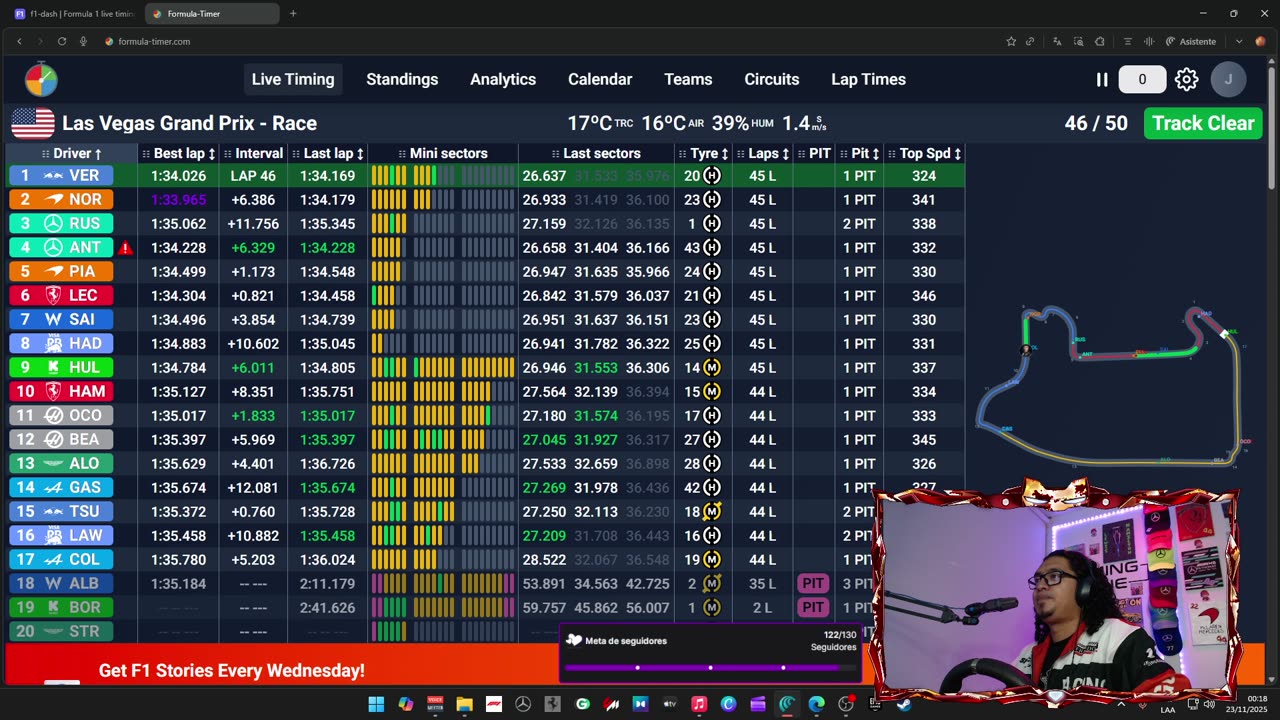1280x720 pixels.
Task: Open the Circuits tab
Action: click(x=772, y=79)
